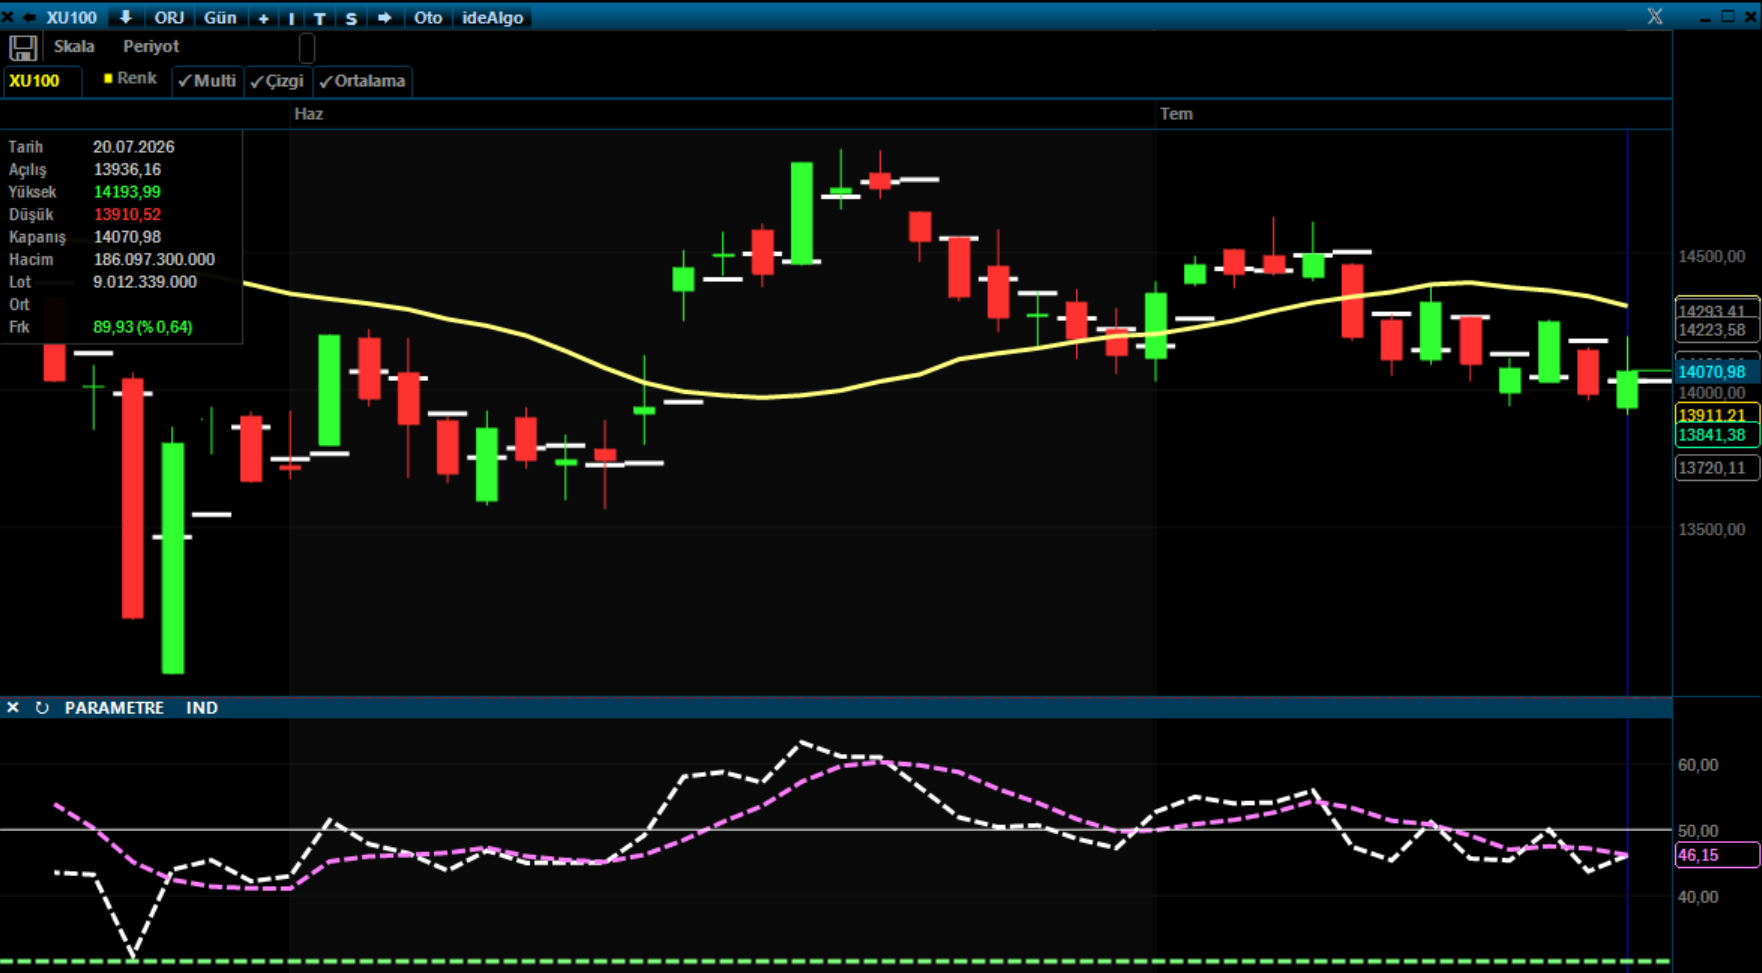Click the right arrow icon before Oto
1762x973 pixels.
[x=385, y=17]
